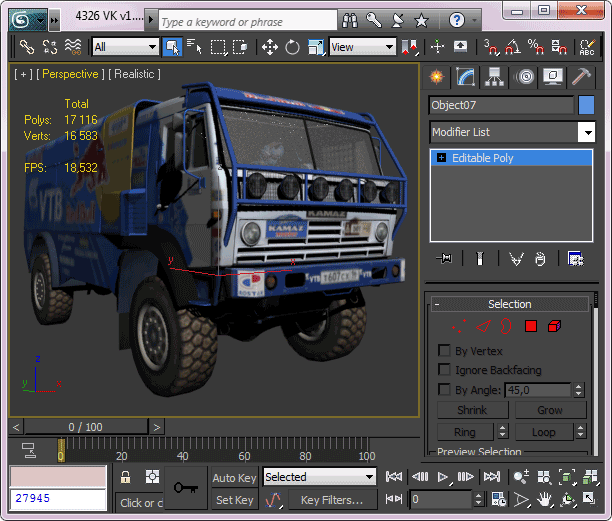612x521 pixels.
Task: Activate Select and Scale tool
Action: 315,47
